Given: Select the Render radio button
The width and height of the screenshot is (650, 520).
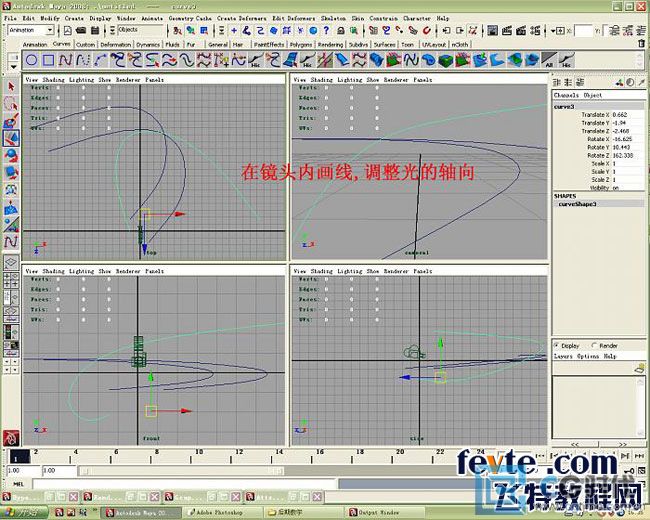Looking at the screenshot, I should [594, 346].
